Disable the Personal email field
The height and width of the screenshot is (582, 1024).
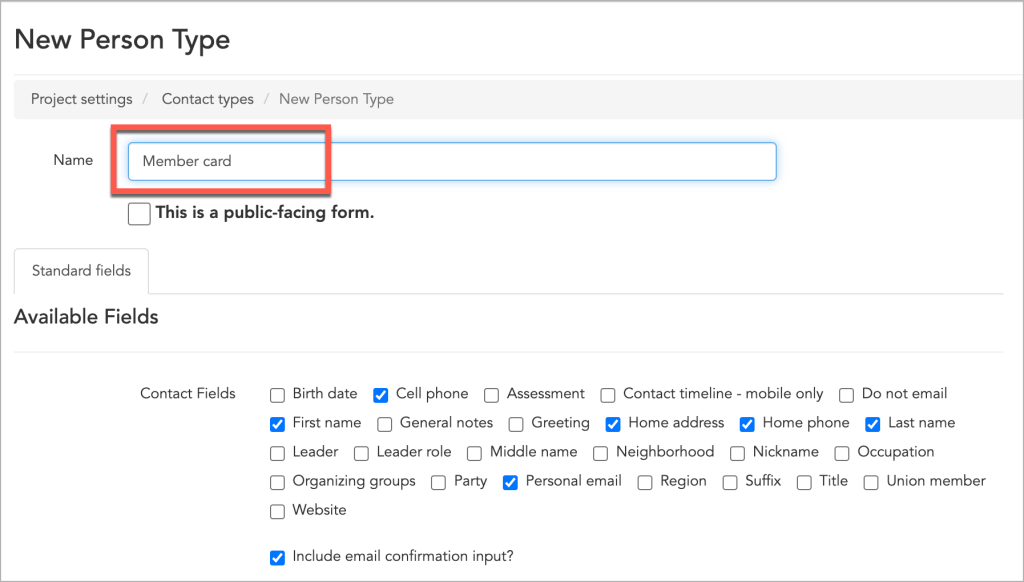coord(510,482)
